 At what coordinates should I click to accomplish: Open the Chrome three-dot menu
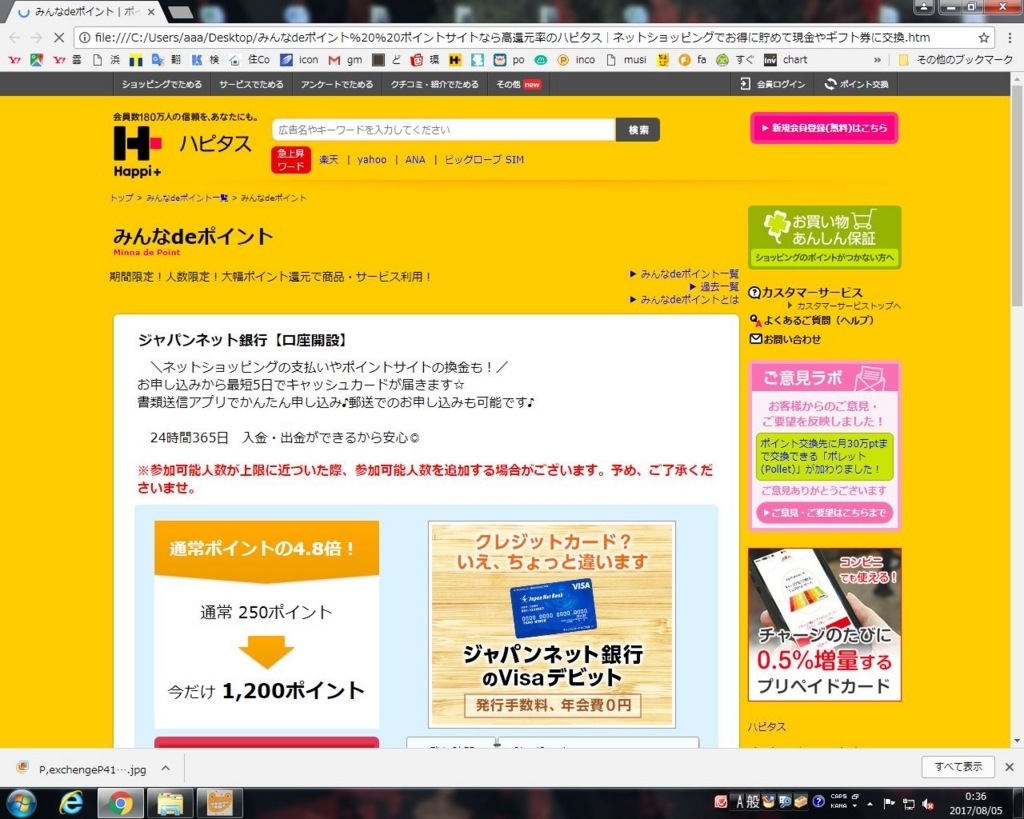pyautogui.click(x=1010, y=37)
